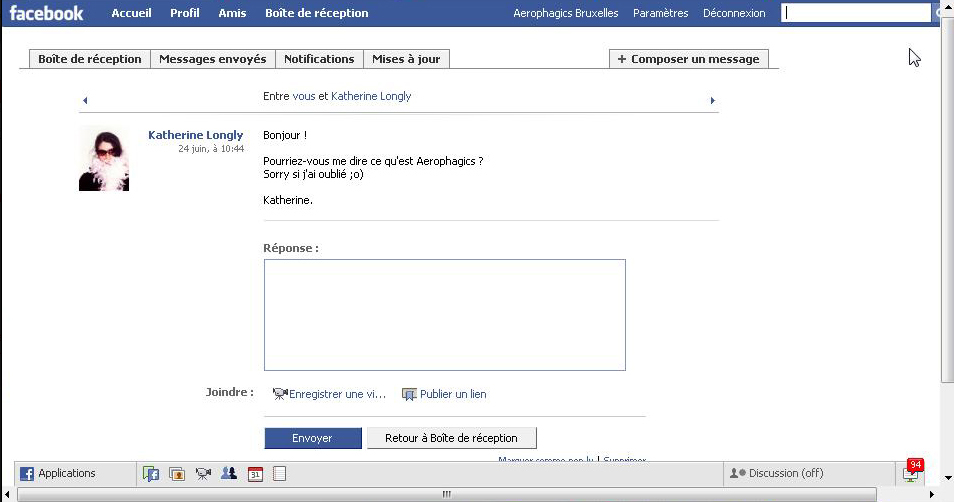Screen dimensions: 954x502
Task: Open the photos bookmark icon in bottom bar
Action: [x=177, y=474]
